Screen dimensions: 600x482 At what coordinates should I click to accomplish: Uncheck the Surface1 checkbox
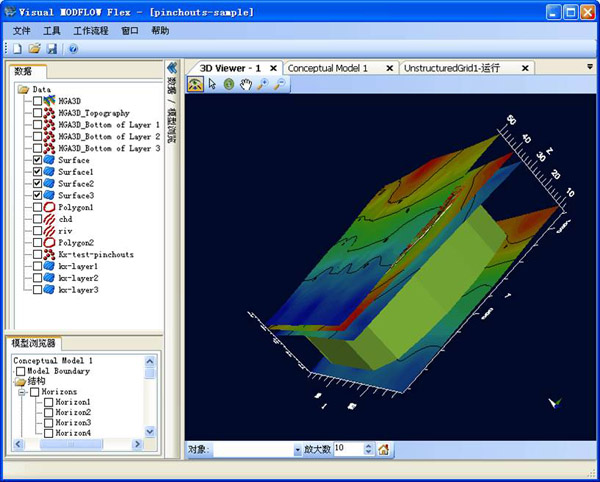click(37, 172)
